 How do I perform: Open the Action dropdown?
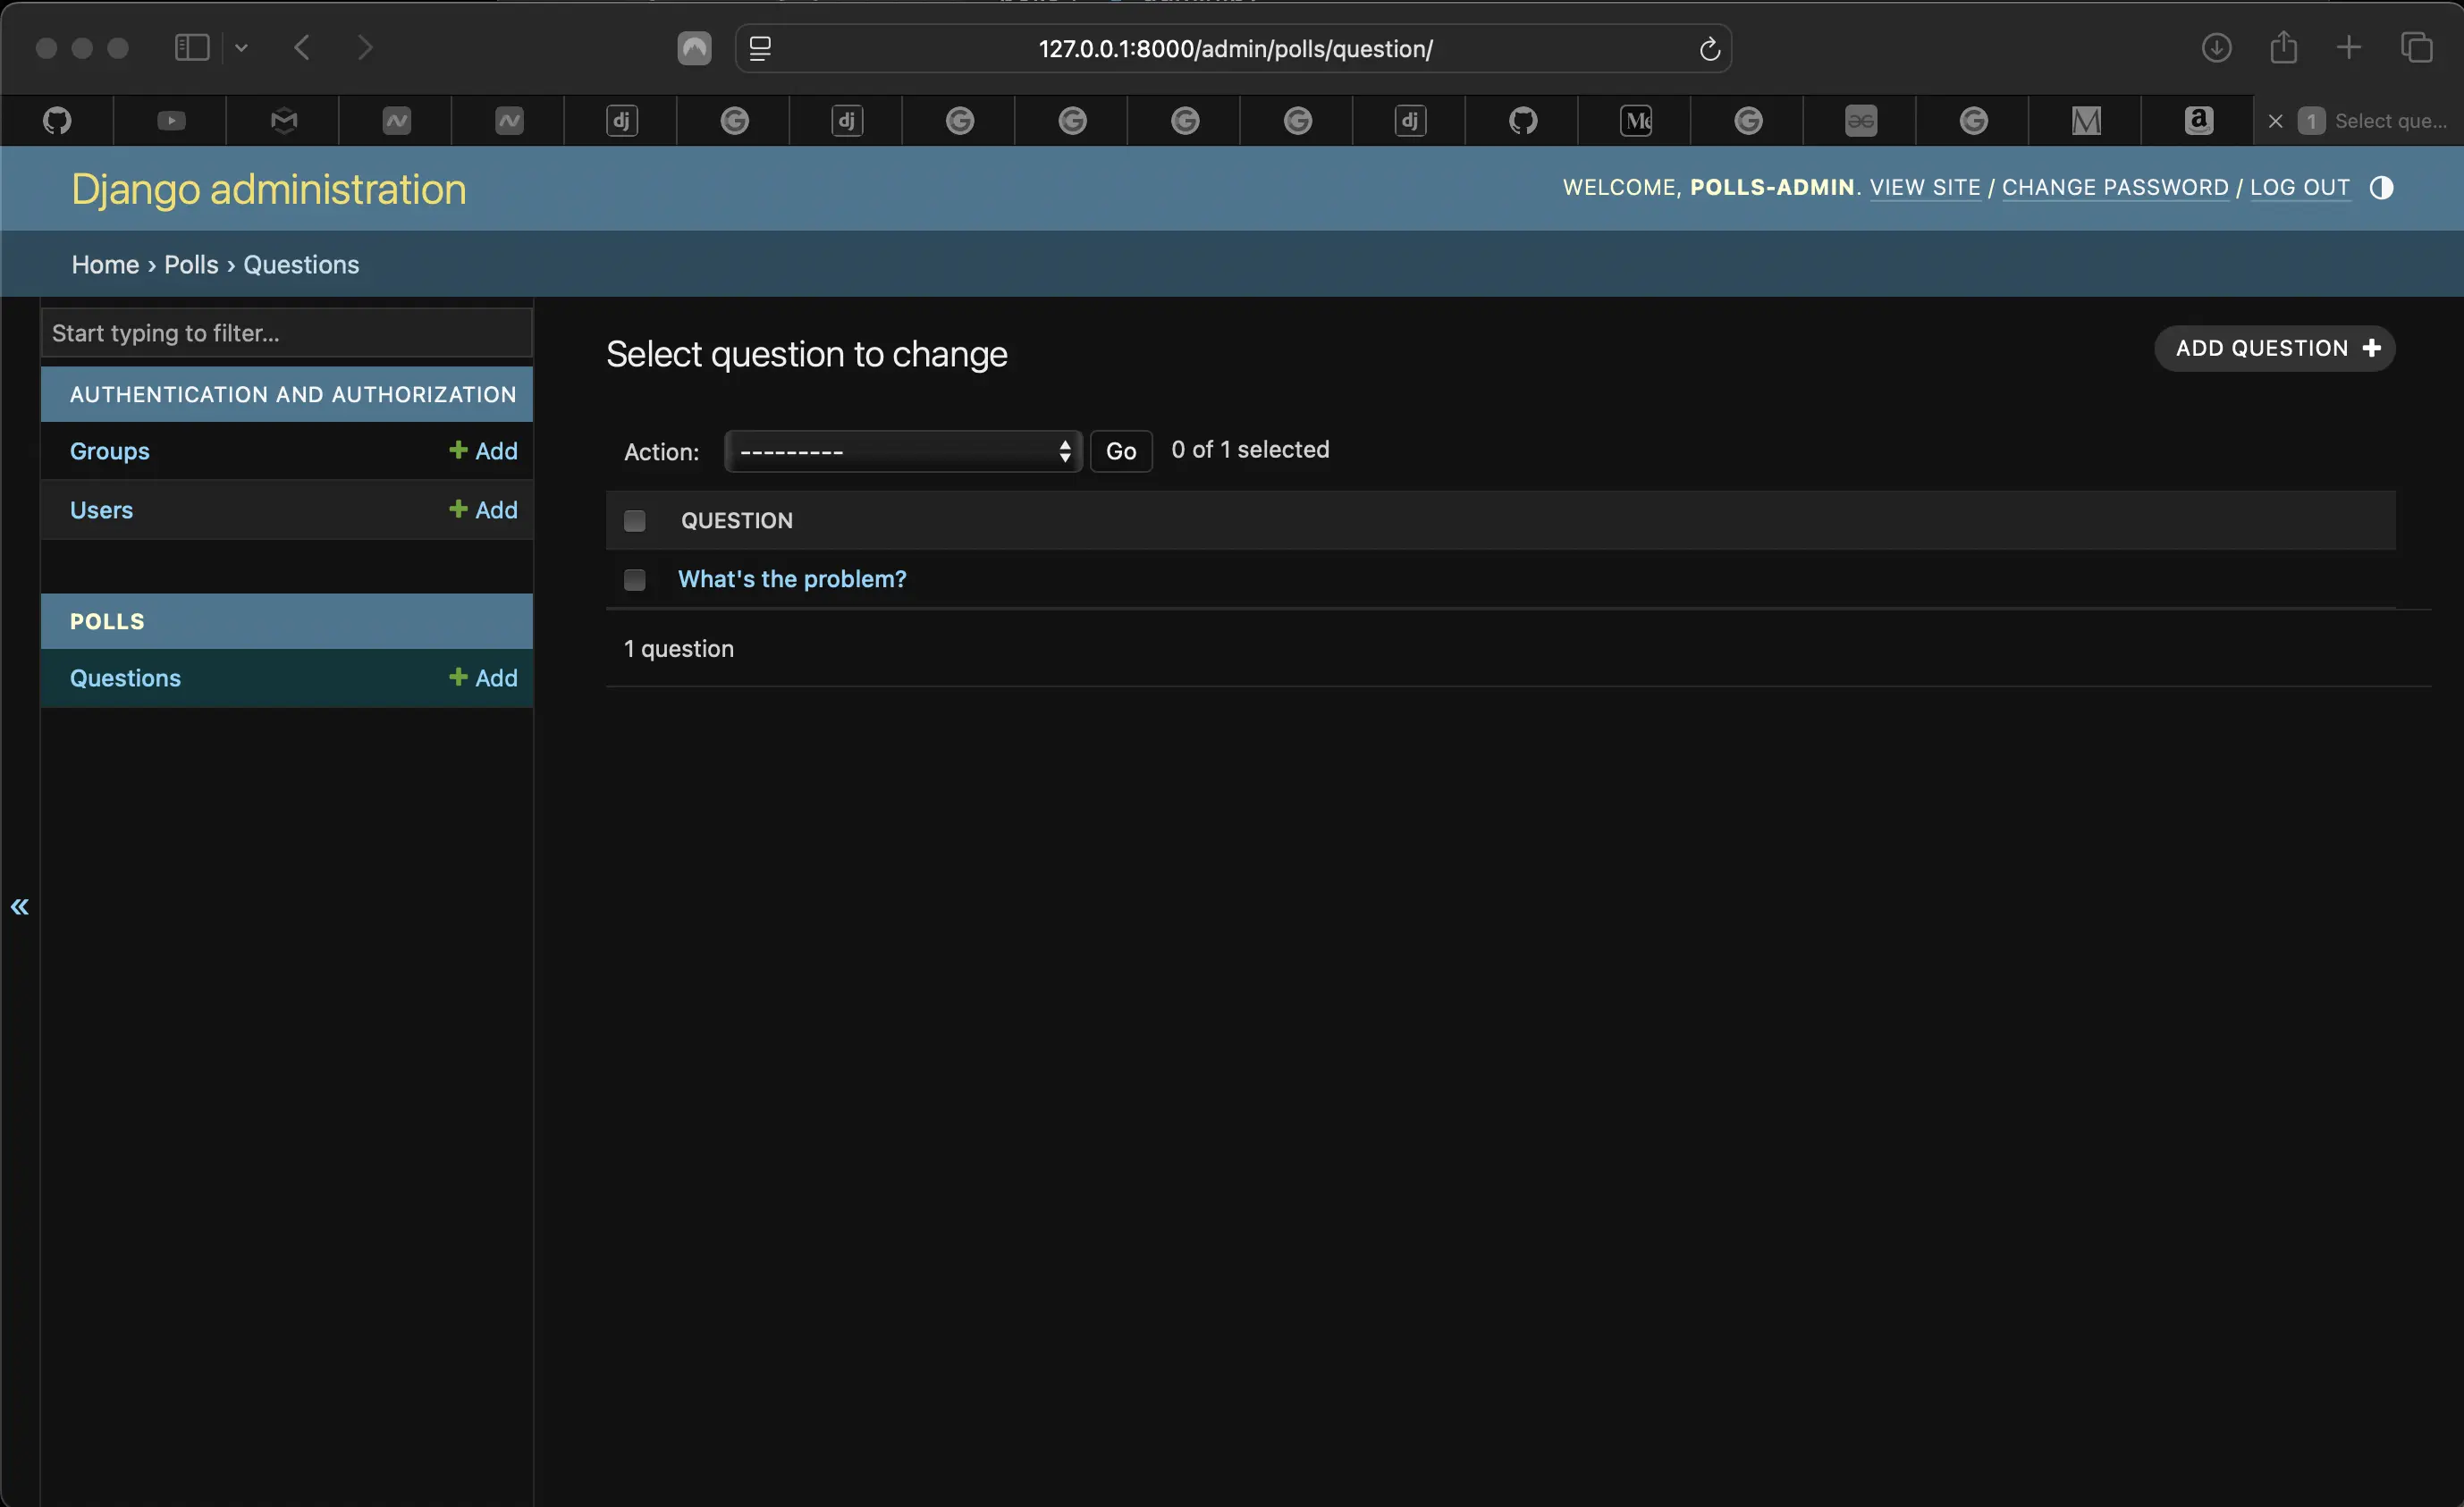click(x=903, y=452)
